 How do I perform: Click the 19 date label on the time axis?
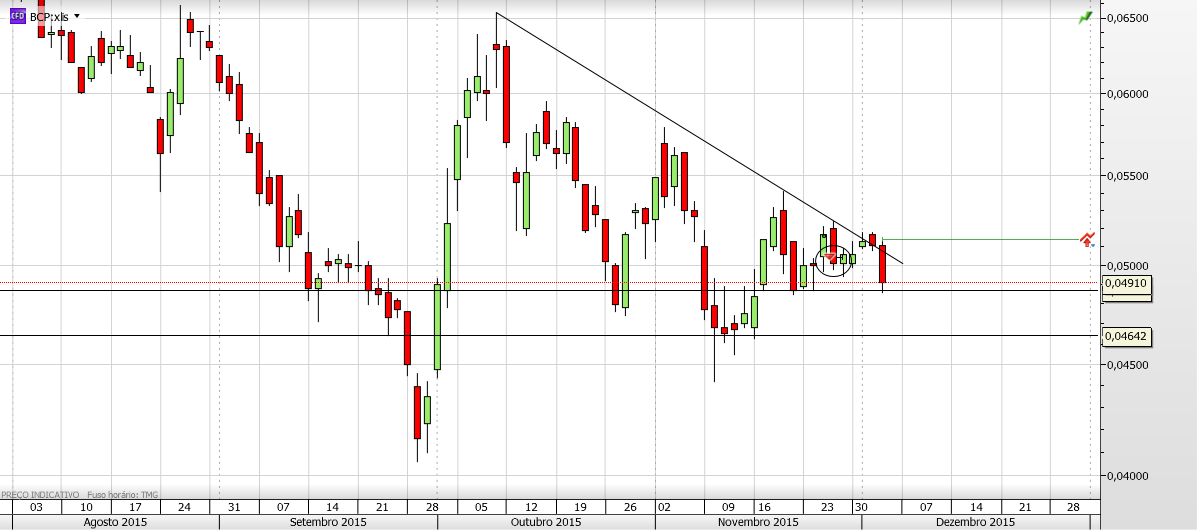(x=580, y=507)
